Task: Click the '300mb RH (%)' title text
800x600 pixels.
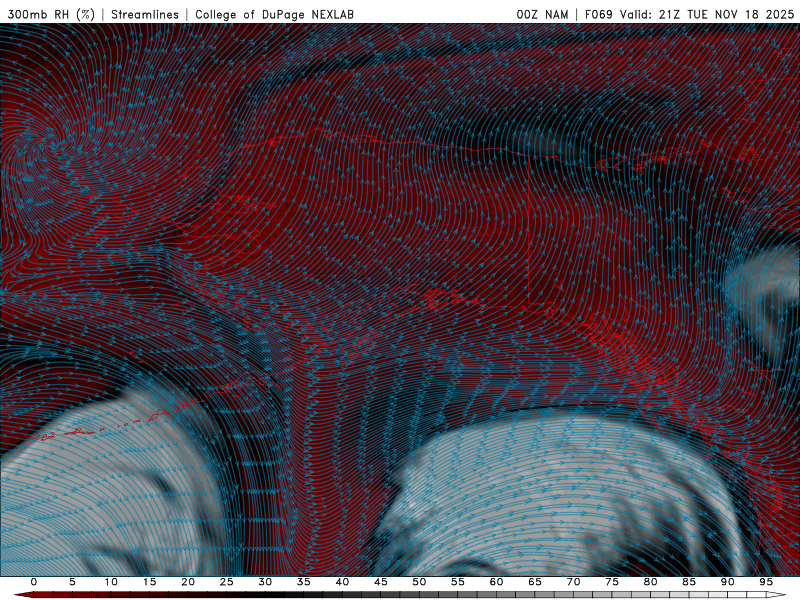Action: (52, 14)
